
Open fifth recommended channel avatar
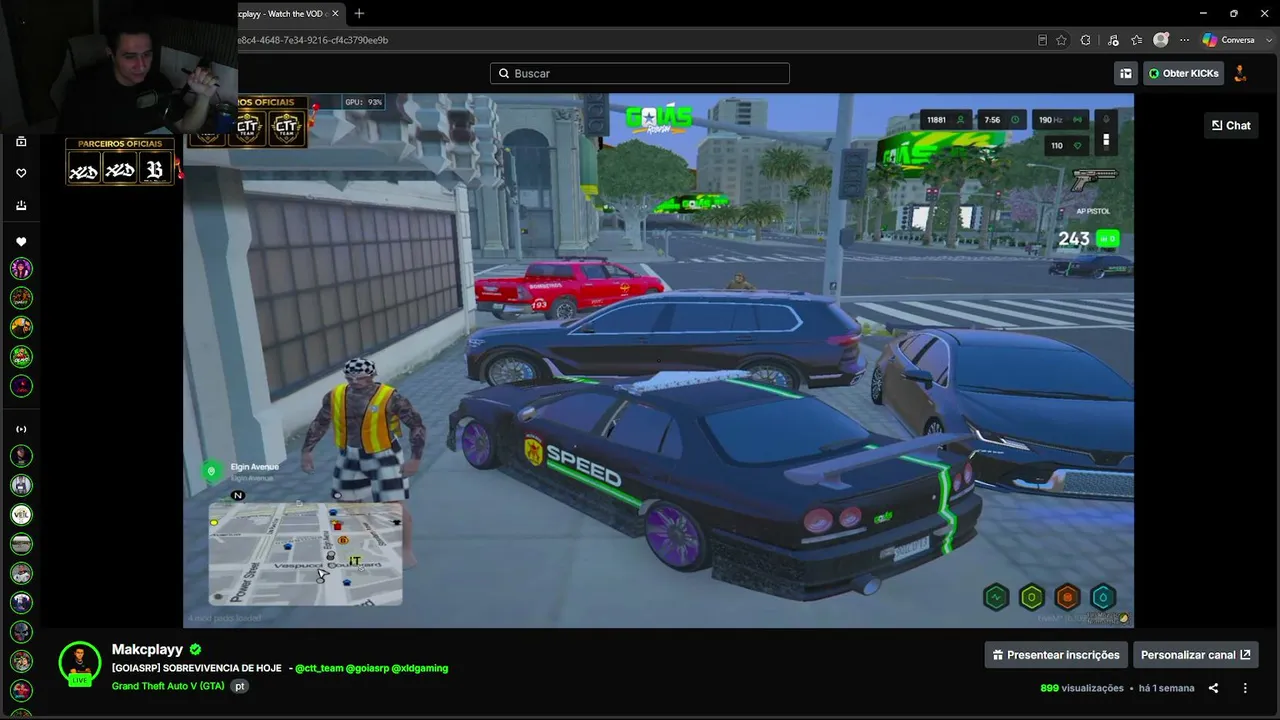[x=21, y=573]
